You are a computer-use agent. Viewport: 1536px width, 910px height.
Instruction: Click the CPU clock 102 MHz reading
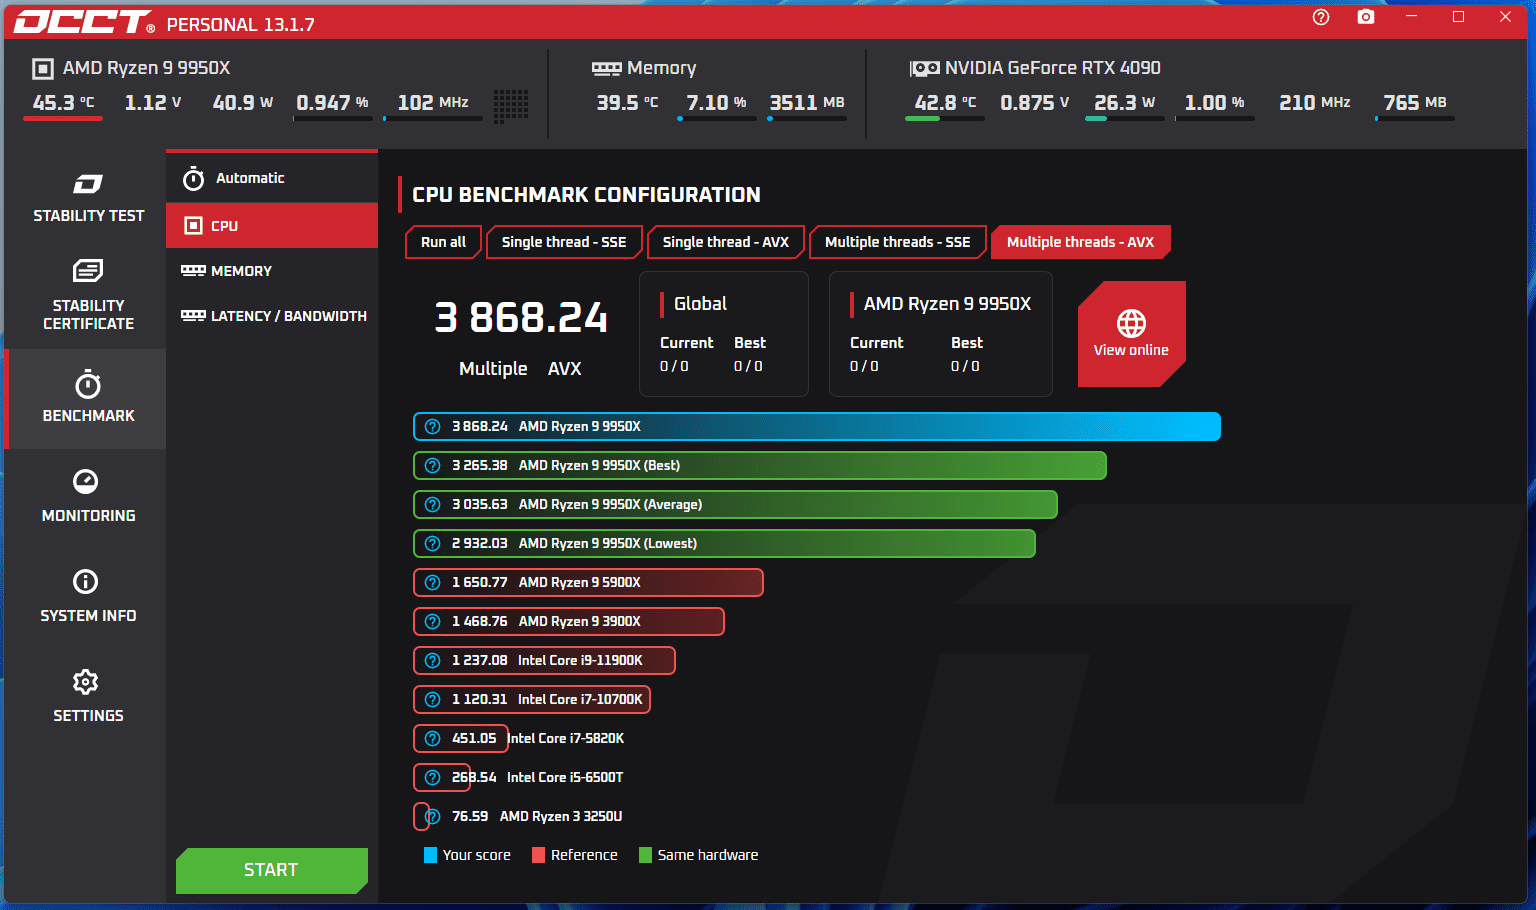433,103
